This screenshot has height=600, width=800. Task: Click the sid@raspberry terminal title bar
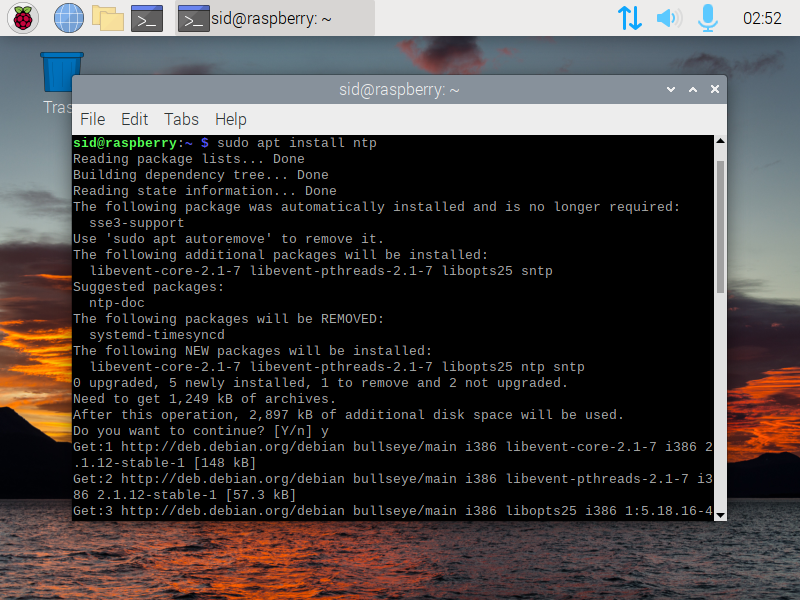coord(399,90)
